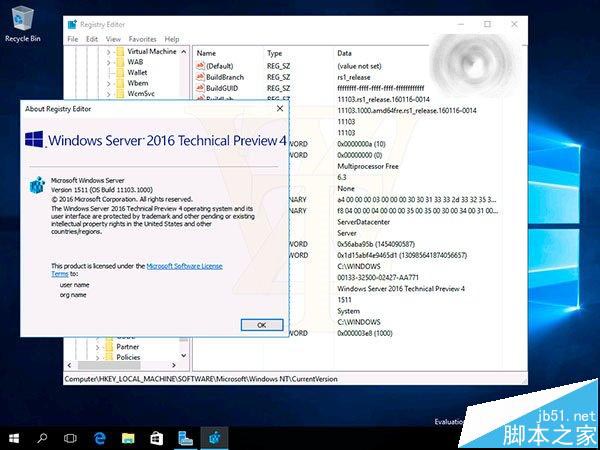Open the Edit menu

coord(92,39)
